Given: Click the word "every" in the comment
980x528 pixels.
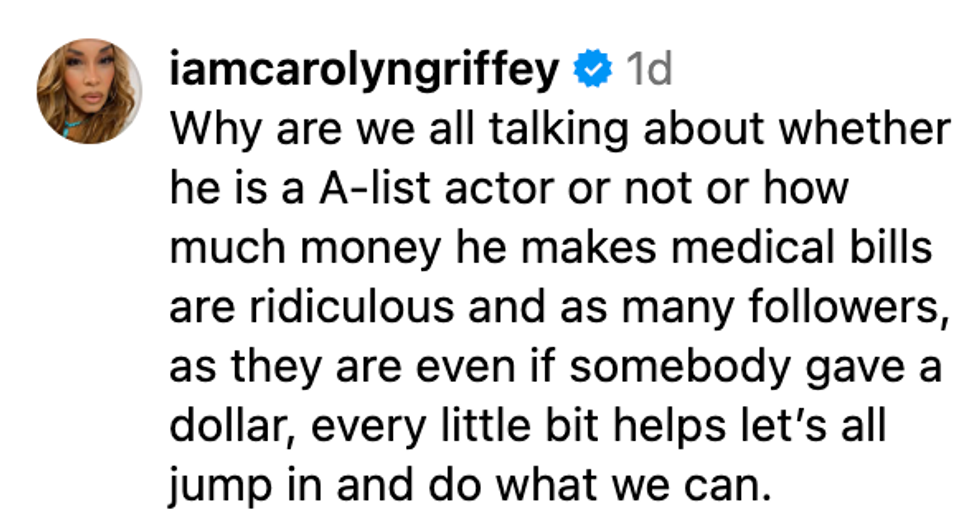Looking at the screenshot, I should (356, 425).
